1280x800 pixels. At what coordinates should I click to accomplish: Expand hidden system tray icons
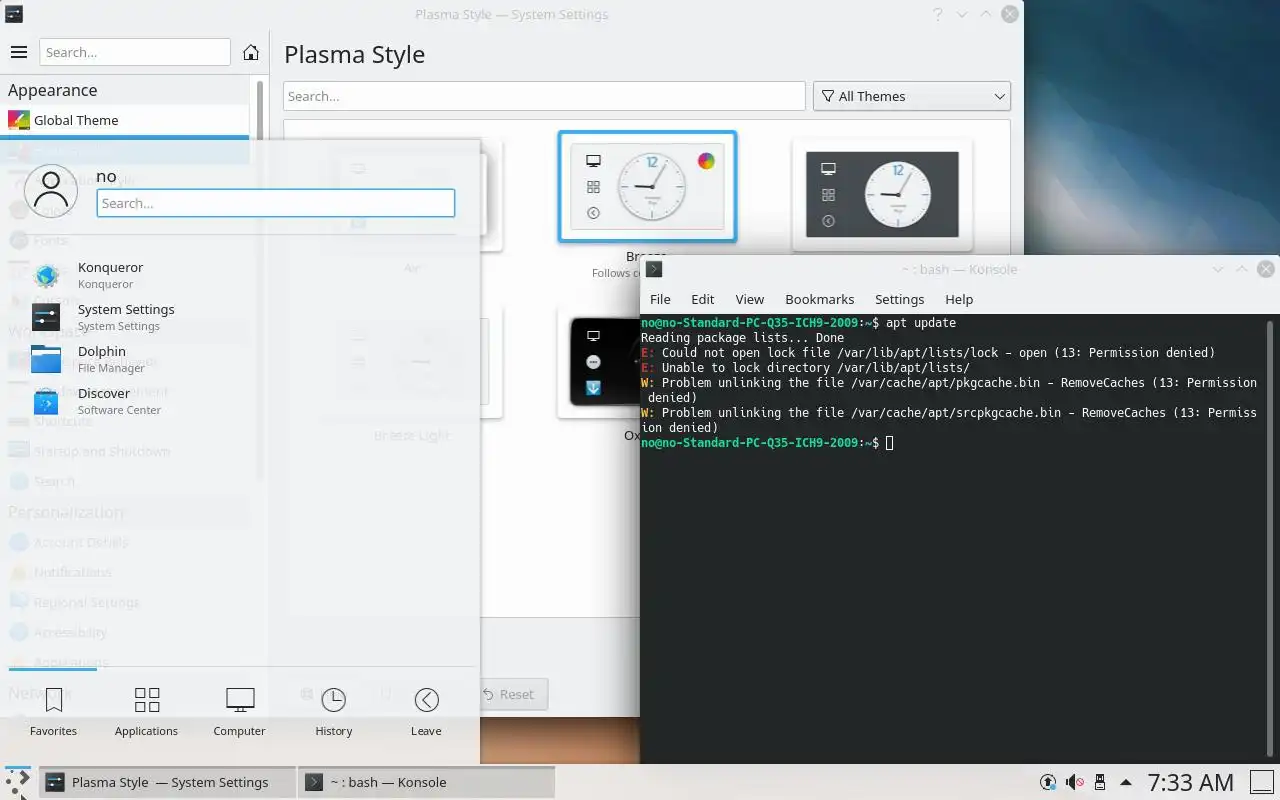(x=1126, y=782)
